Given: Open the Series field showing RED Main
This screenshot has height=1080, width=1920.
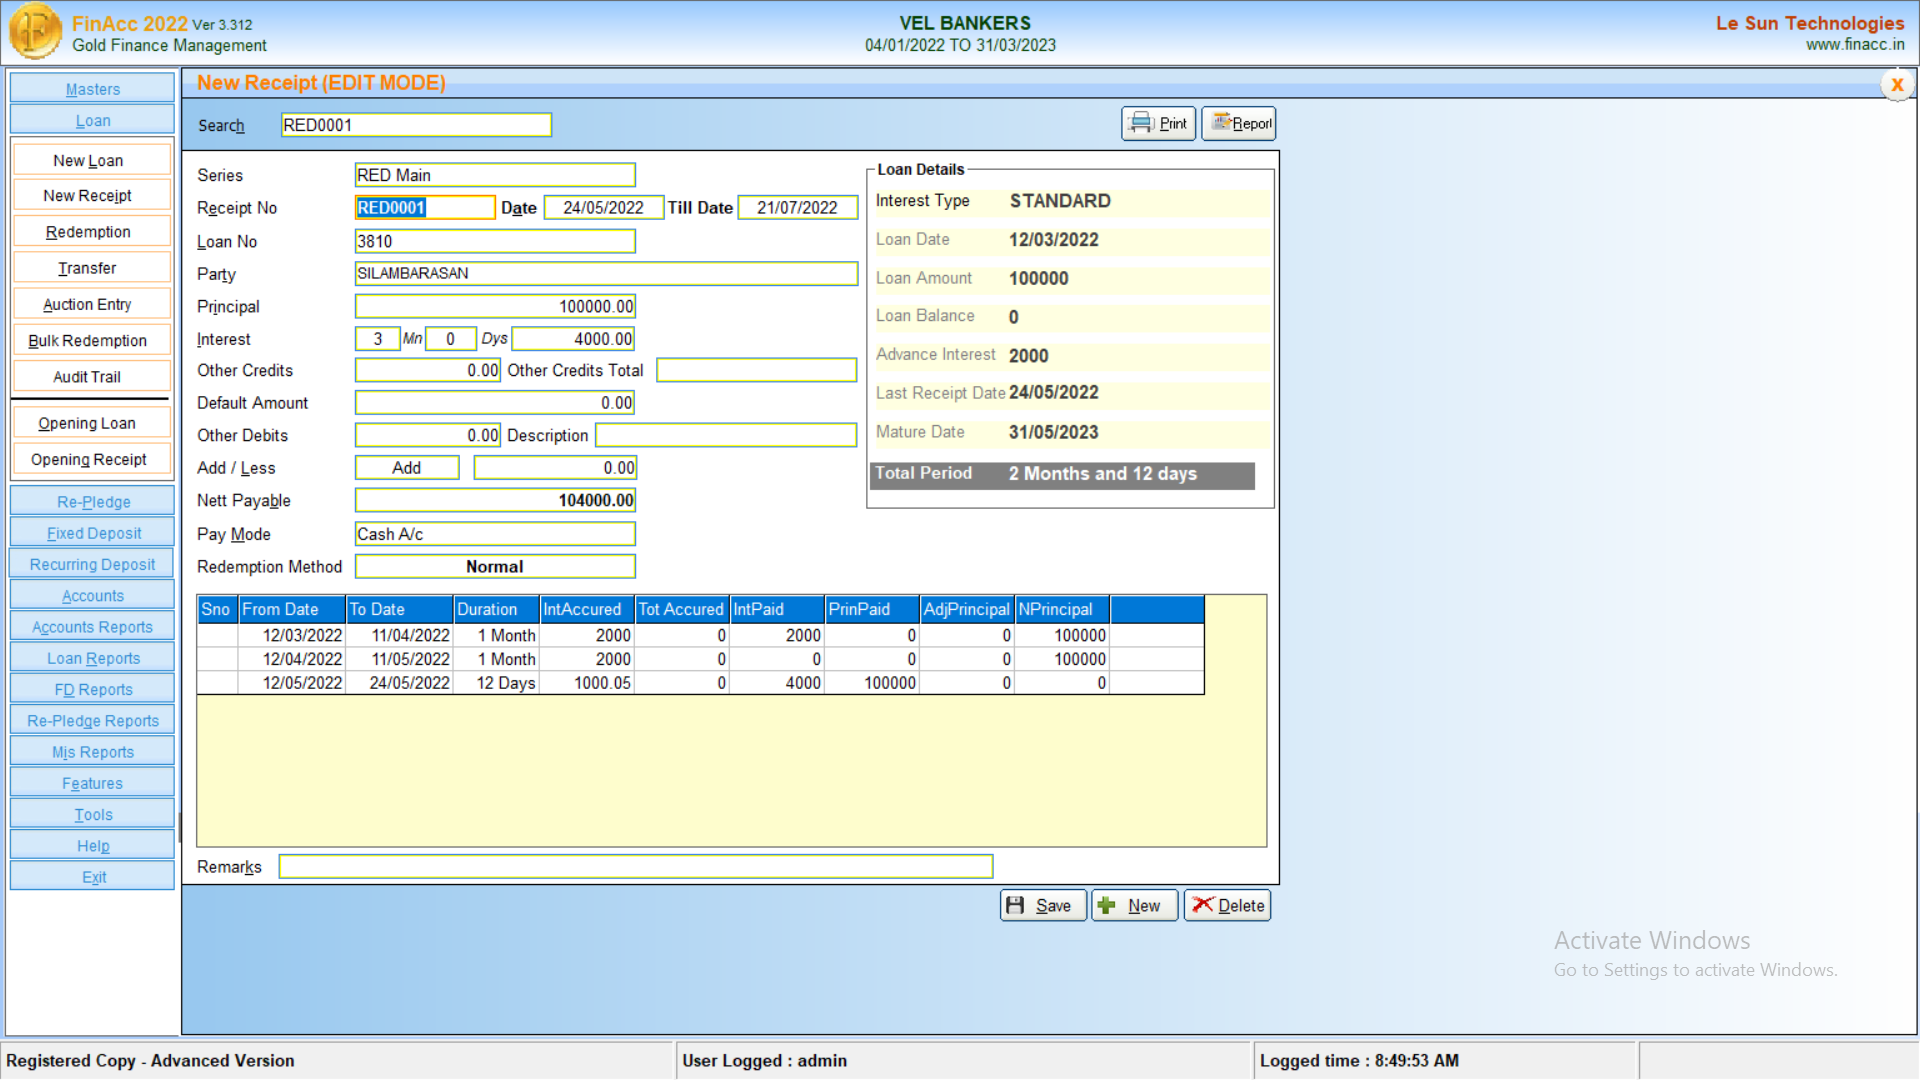Looking at the screenshot, I should pos(494,174).
